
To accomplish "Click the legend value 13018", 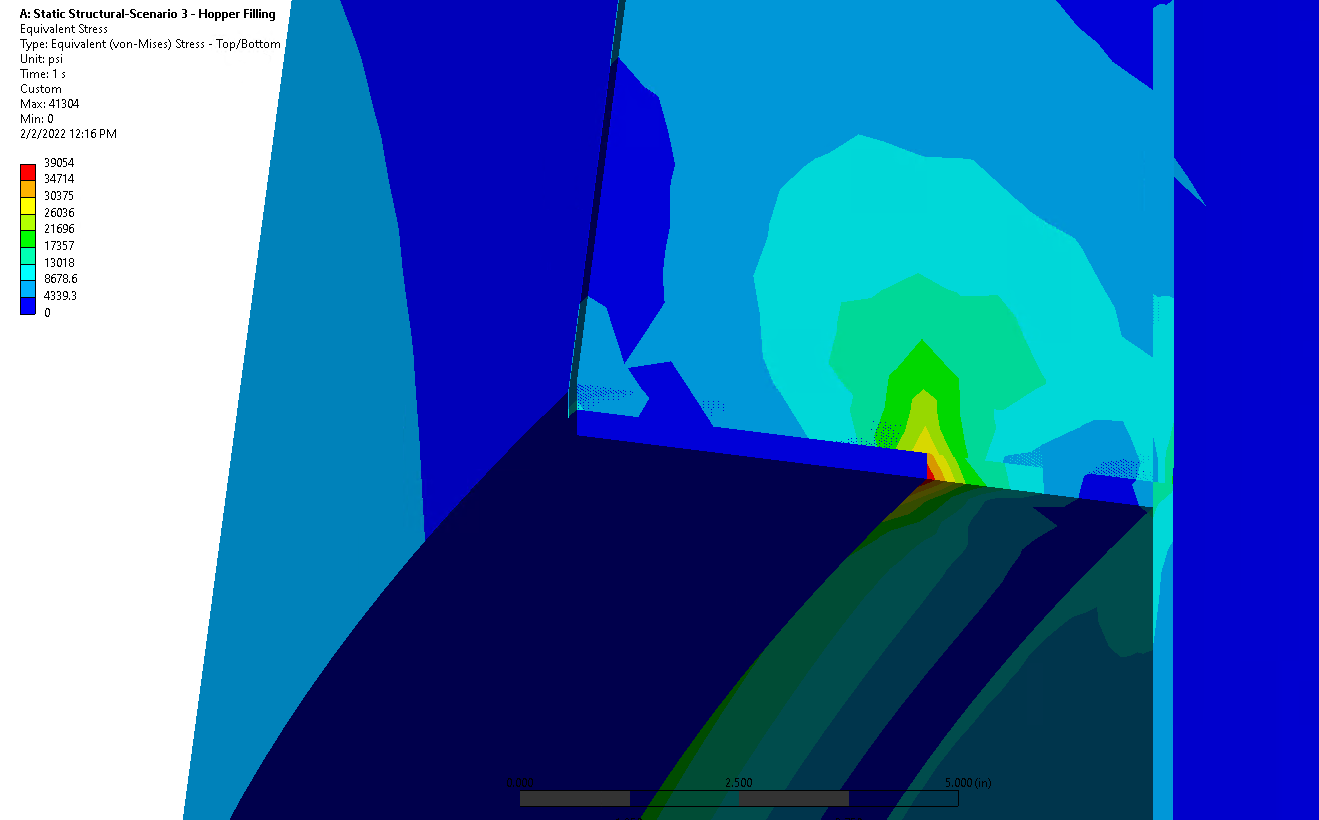I will (59, 263).
